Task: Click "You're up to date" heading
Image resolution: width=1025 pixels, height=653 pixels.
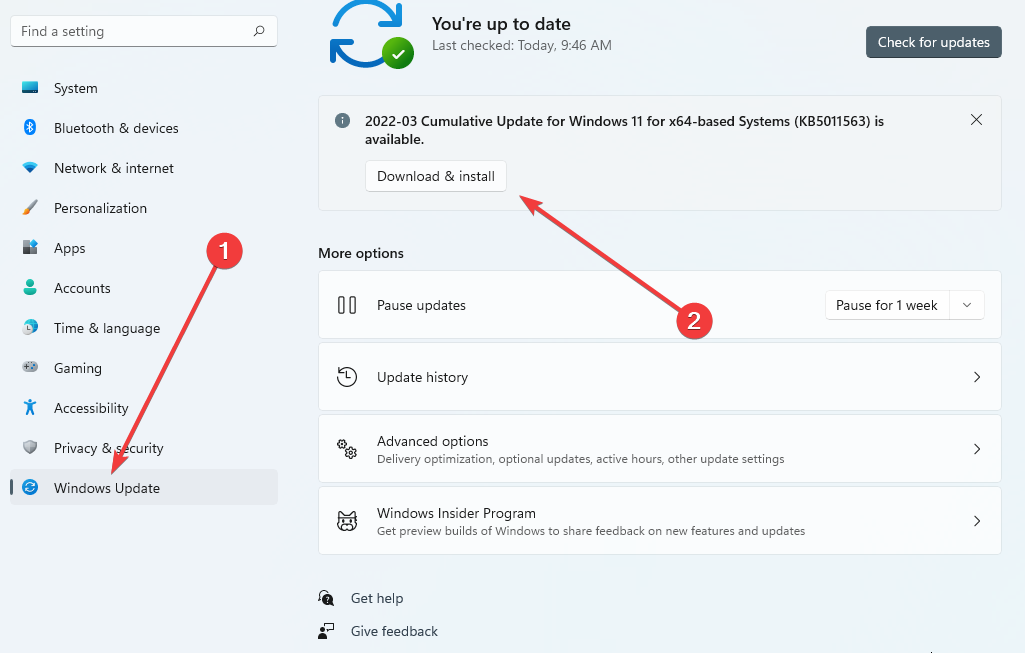Action: (x=501, y=24)
